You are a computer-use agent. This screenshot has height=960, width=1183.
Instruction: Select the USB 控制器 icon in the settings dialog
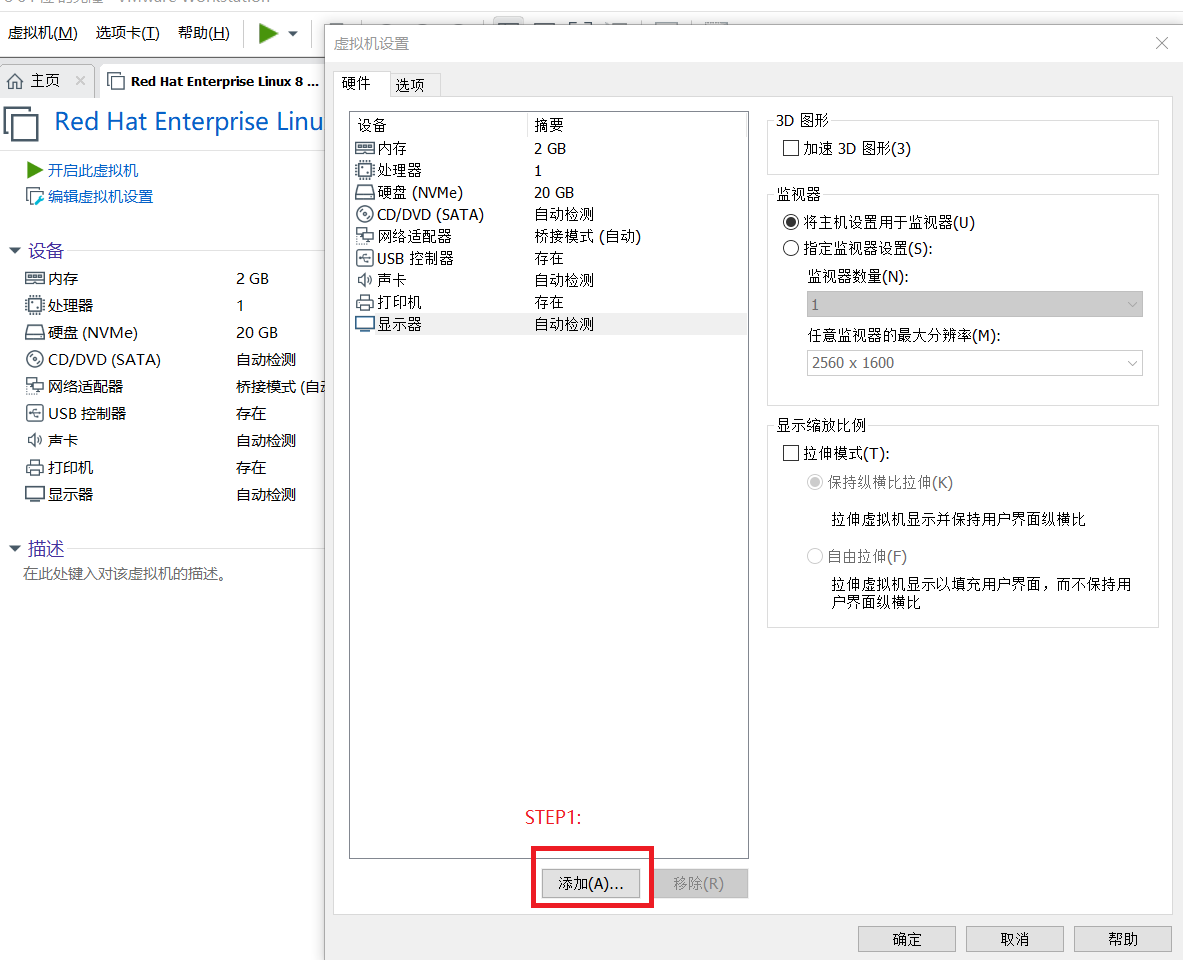365,258
